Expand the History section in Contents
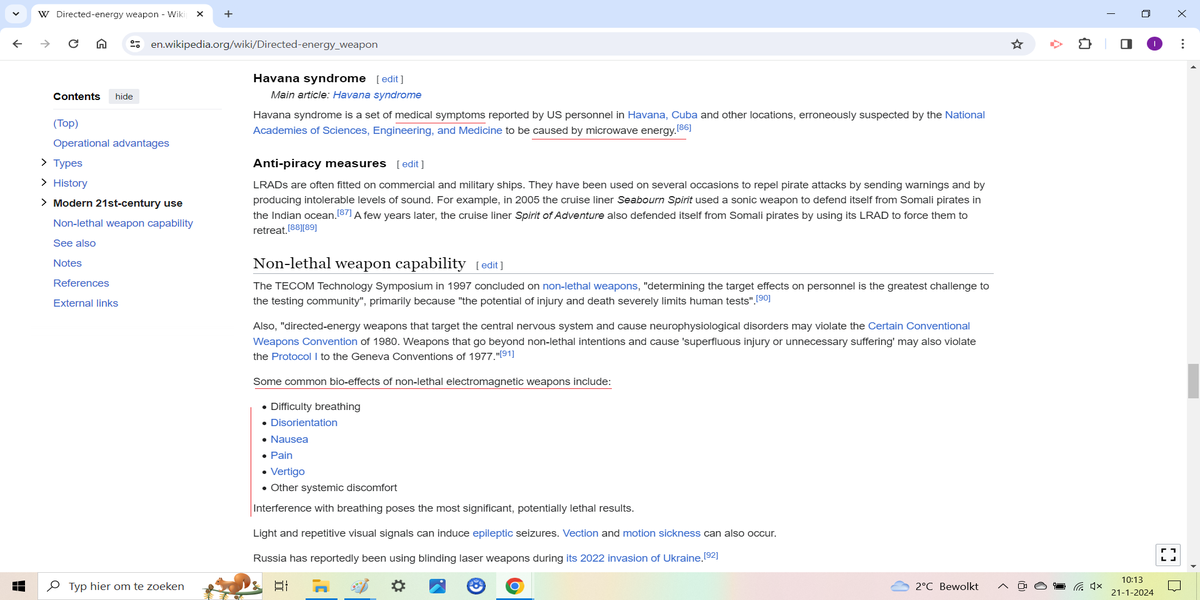Image resolution: width=1200 pixels, height=600 pixels. point(44,183)
